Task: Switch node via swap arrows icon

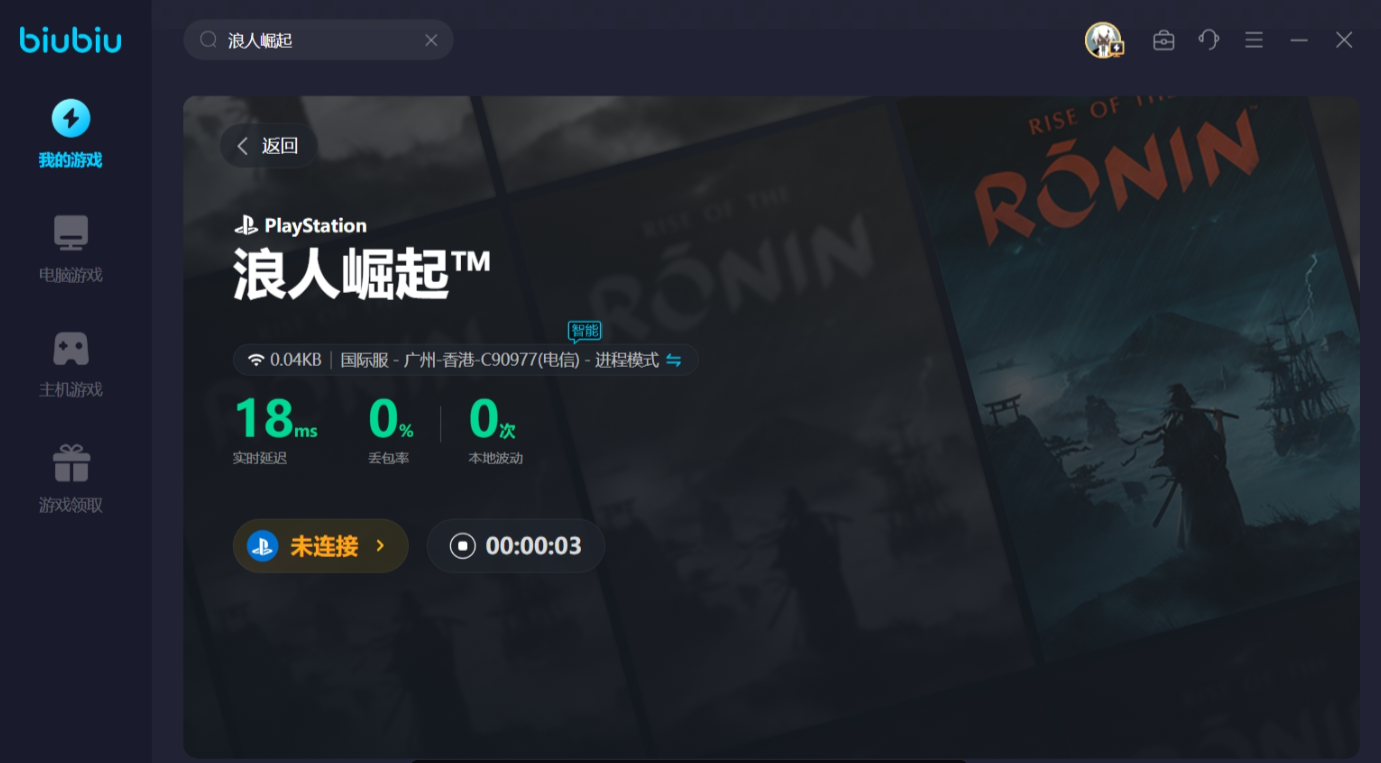Action: (x=674, y=360)
